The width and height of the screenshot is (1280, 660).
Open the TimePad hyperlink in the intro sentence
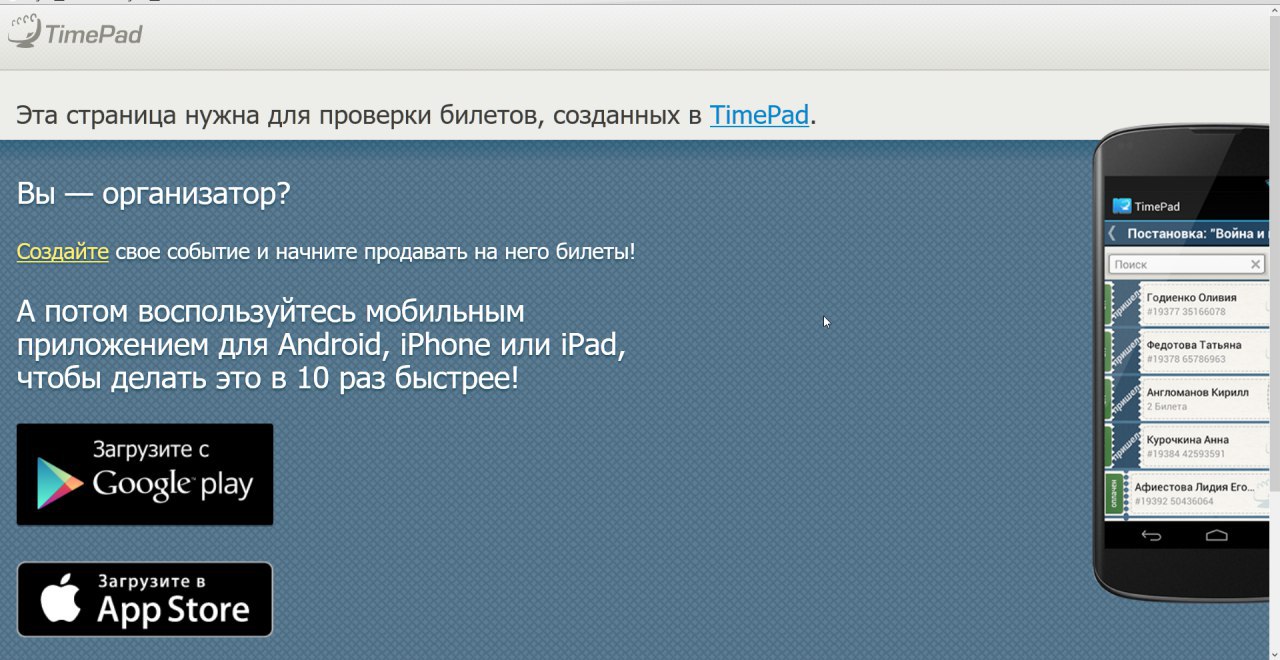coord(759,115)
